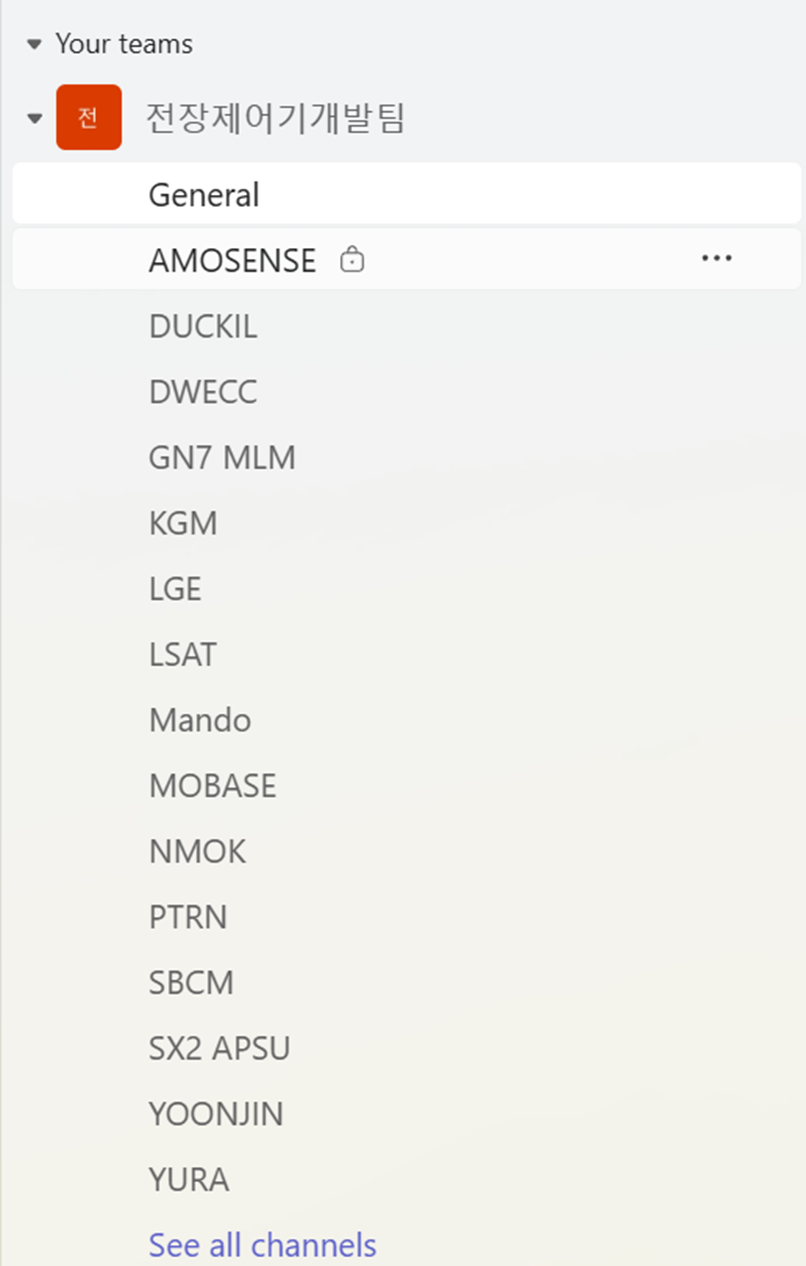The image size is (806, 1266).
Task: Open the NMOK channel
Action: pyautogui.click(x=197, y=852)
